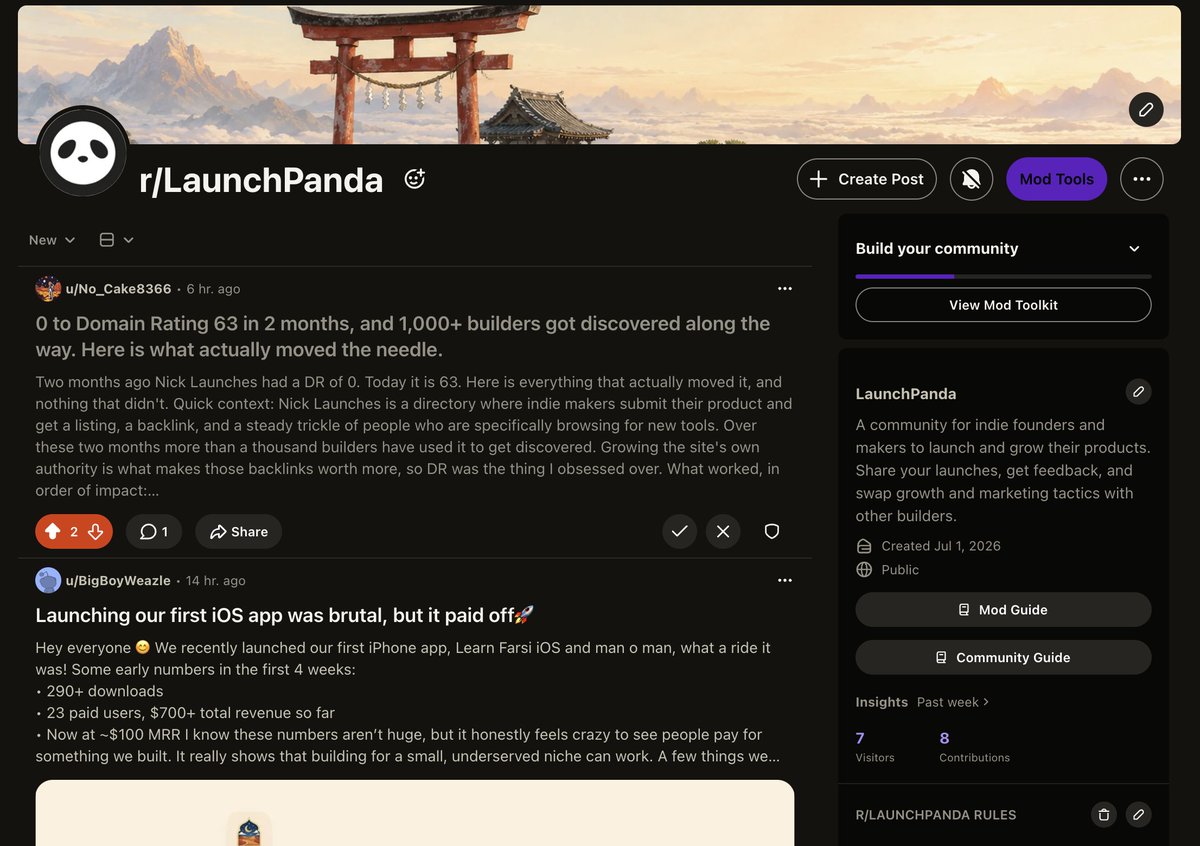Viewport: 1200px width, 846px height.
Task: Open the Domain Rating 63 post title
Action: coord(403,336)
